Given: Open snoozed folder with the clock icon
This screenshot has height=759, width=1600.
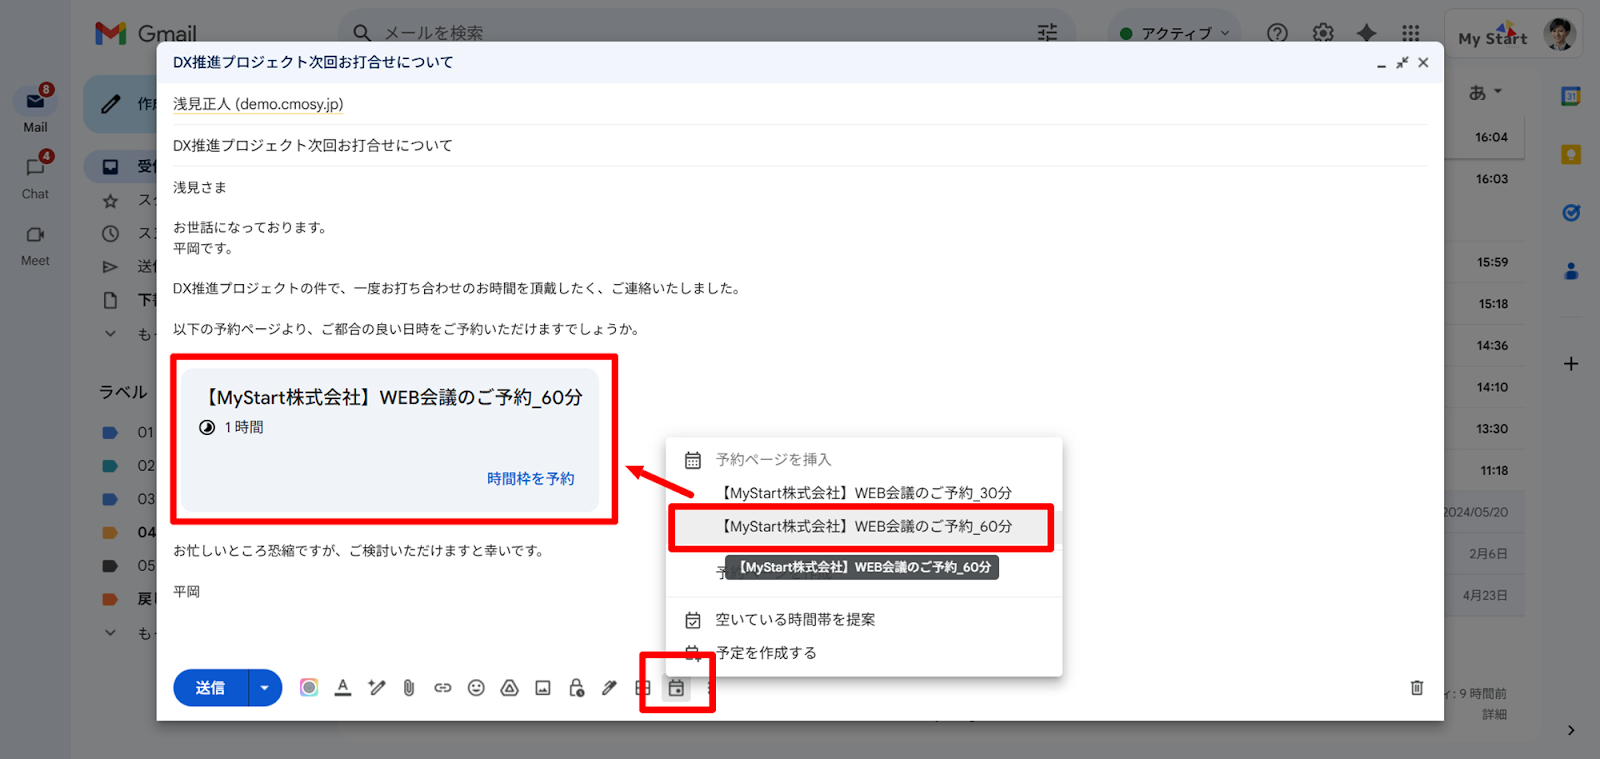Looking at the screenshot, I should tap(110, 234).
